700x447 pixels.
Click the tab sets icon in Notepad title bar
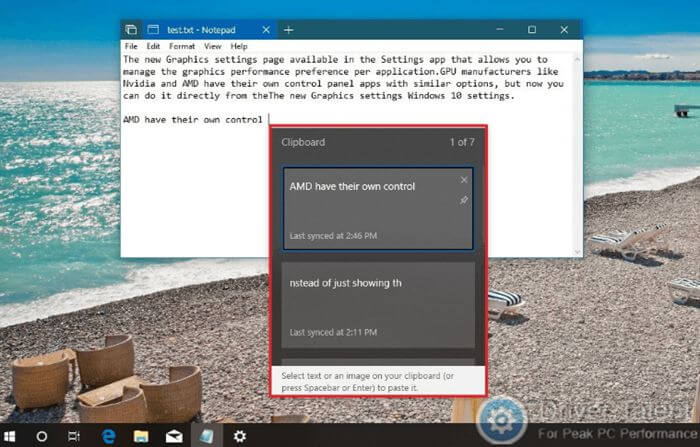point(131,30)
